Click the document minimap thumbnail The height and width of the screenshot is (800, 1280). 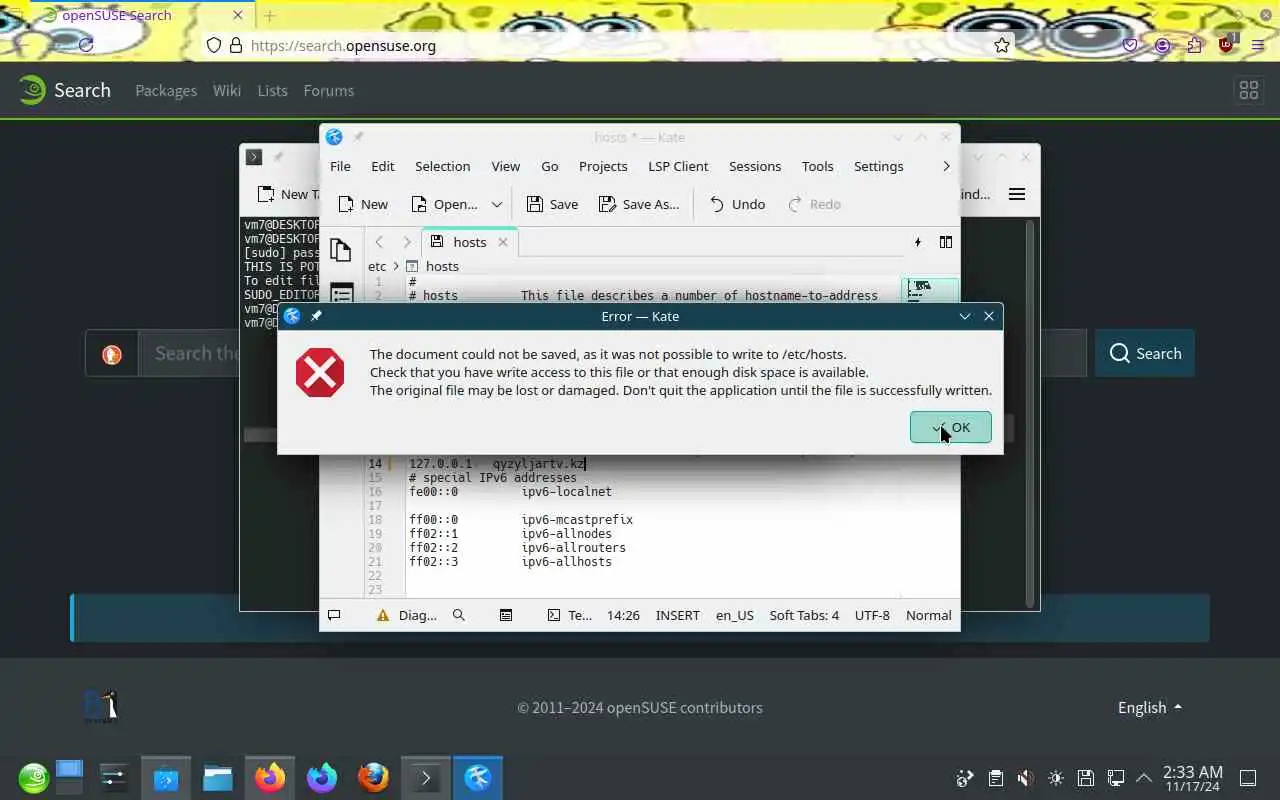[x=931, y=290]
